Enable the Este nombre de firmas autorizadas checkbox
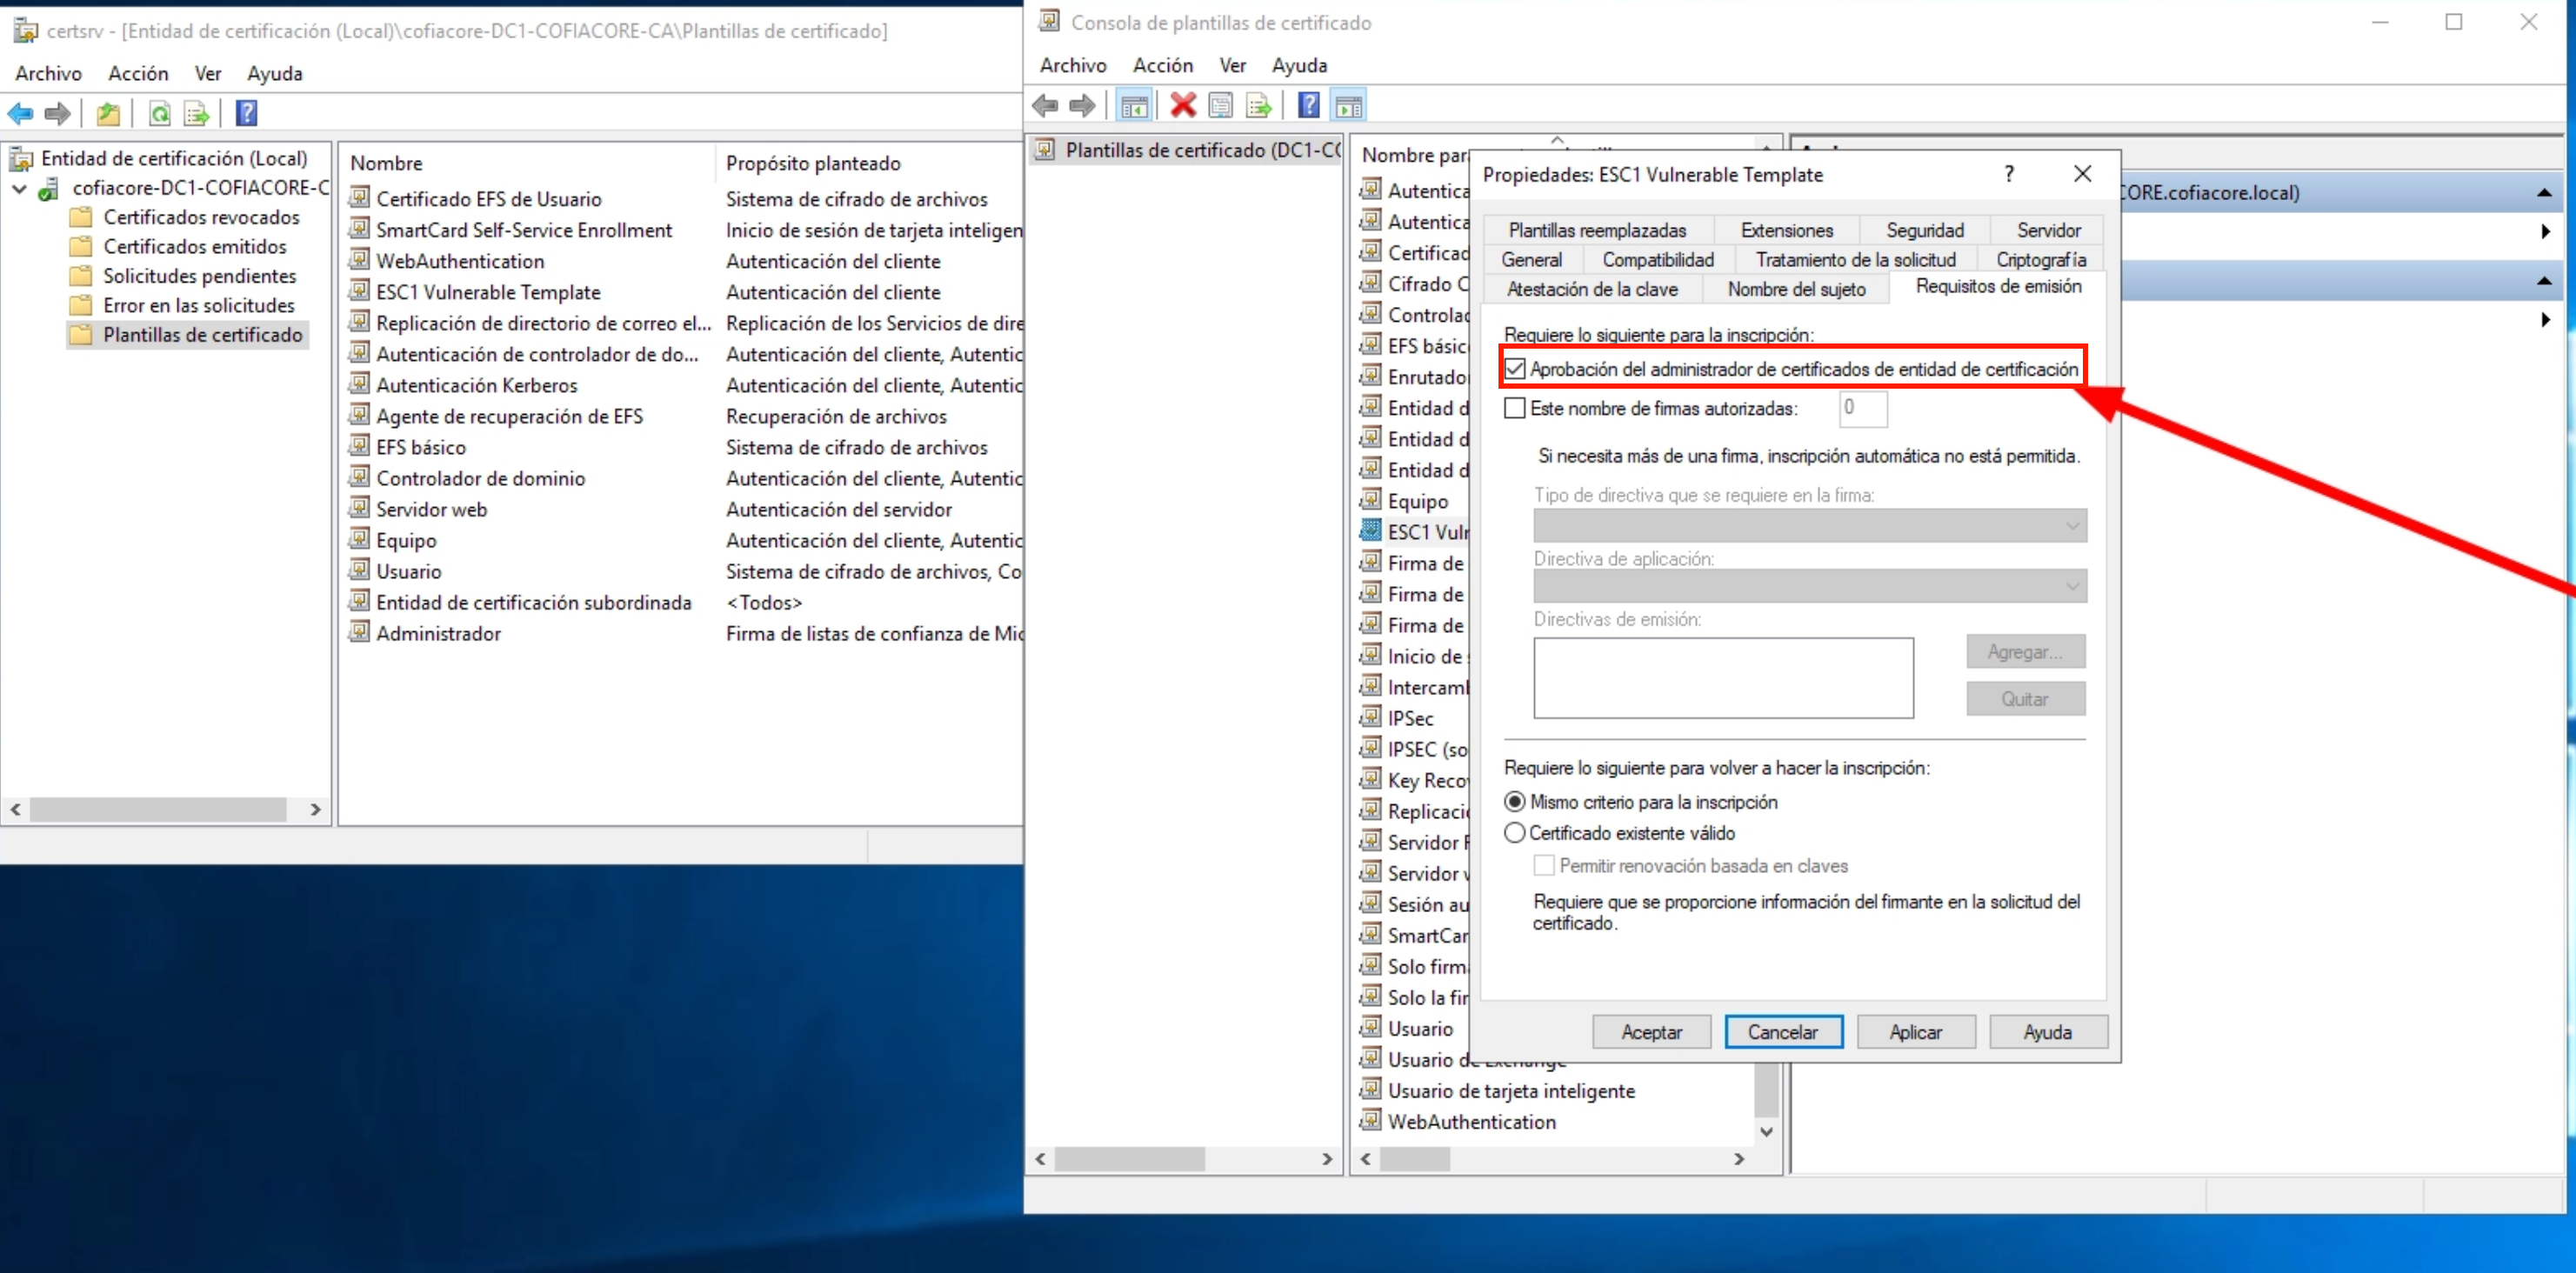The width and height of the screenshot is (2576, 1273). click(1515, 408)
